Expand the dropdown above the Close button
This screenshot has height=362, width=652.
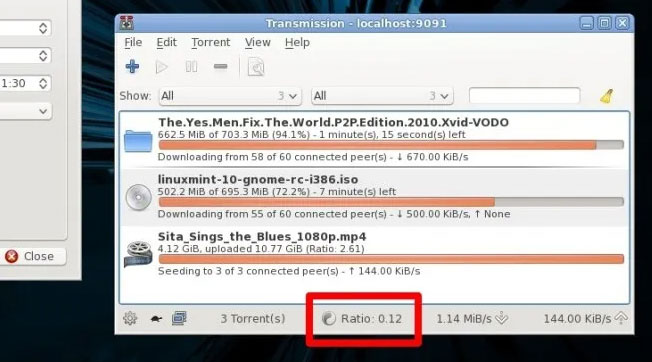pos(25,111)
